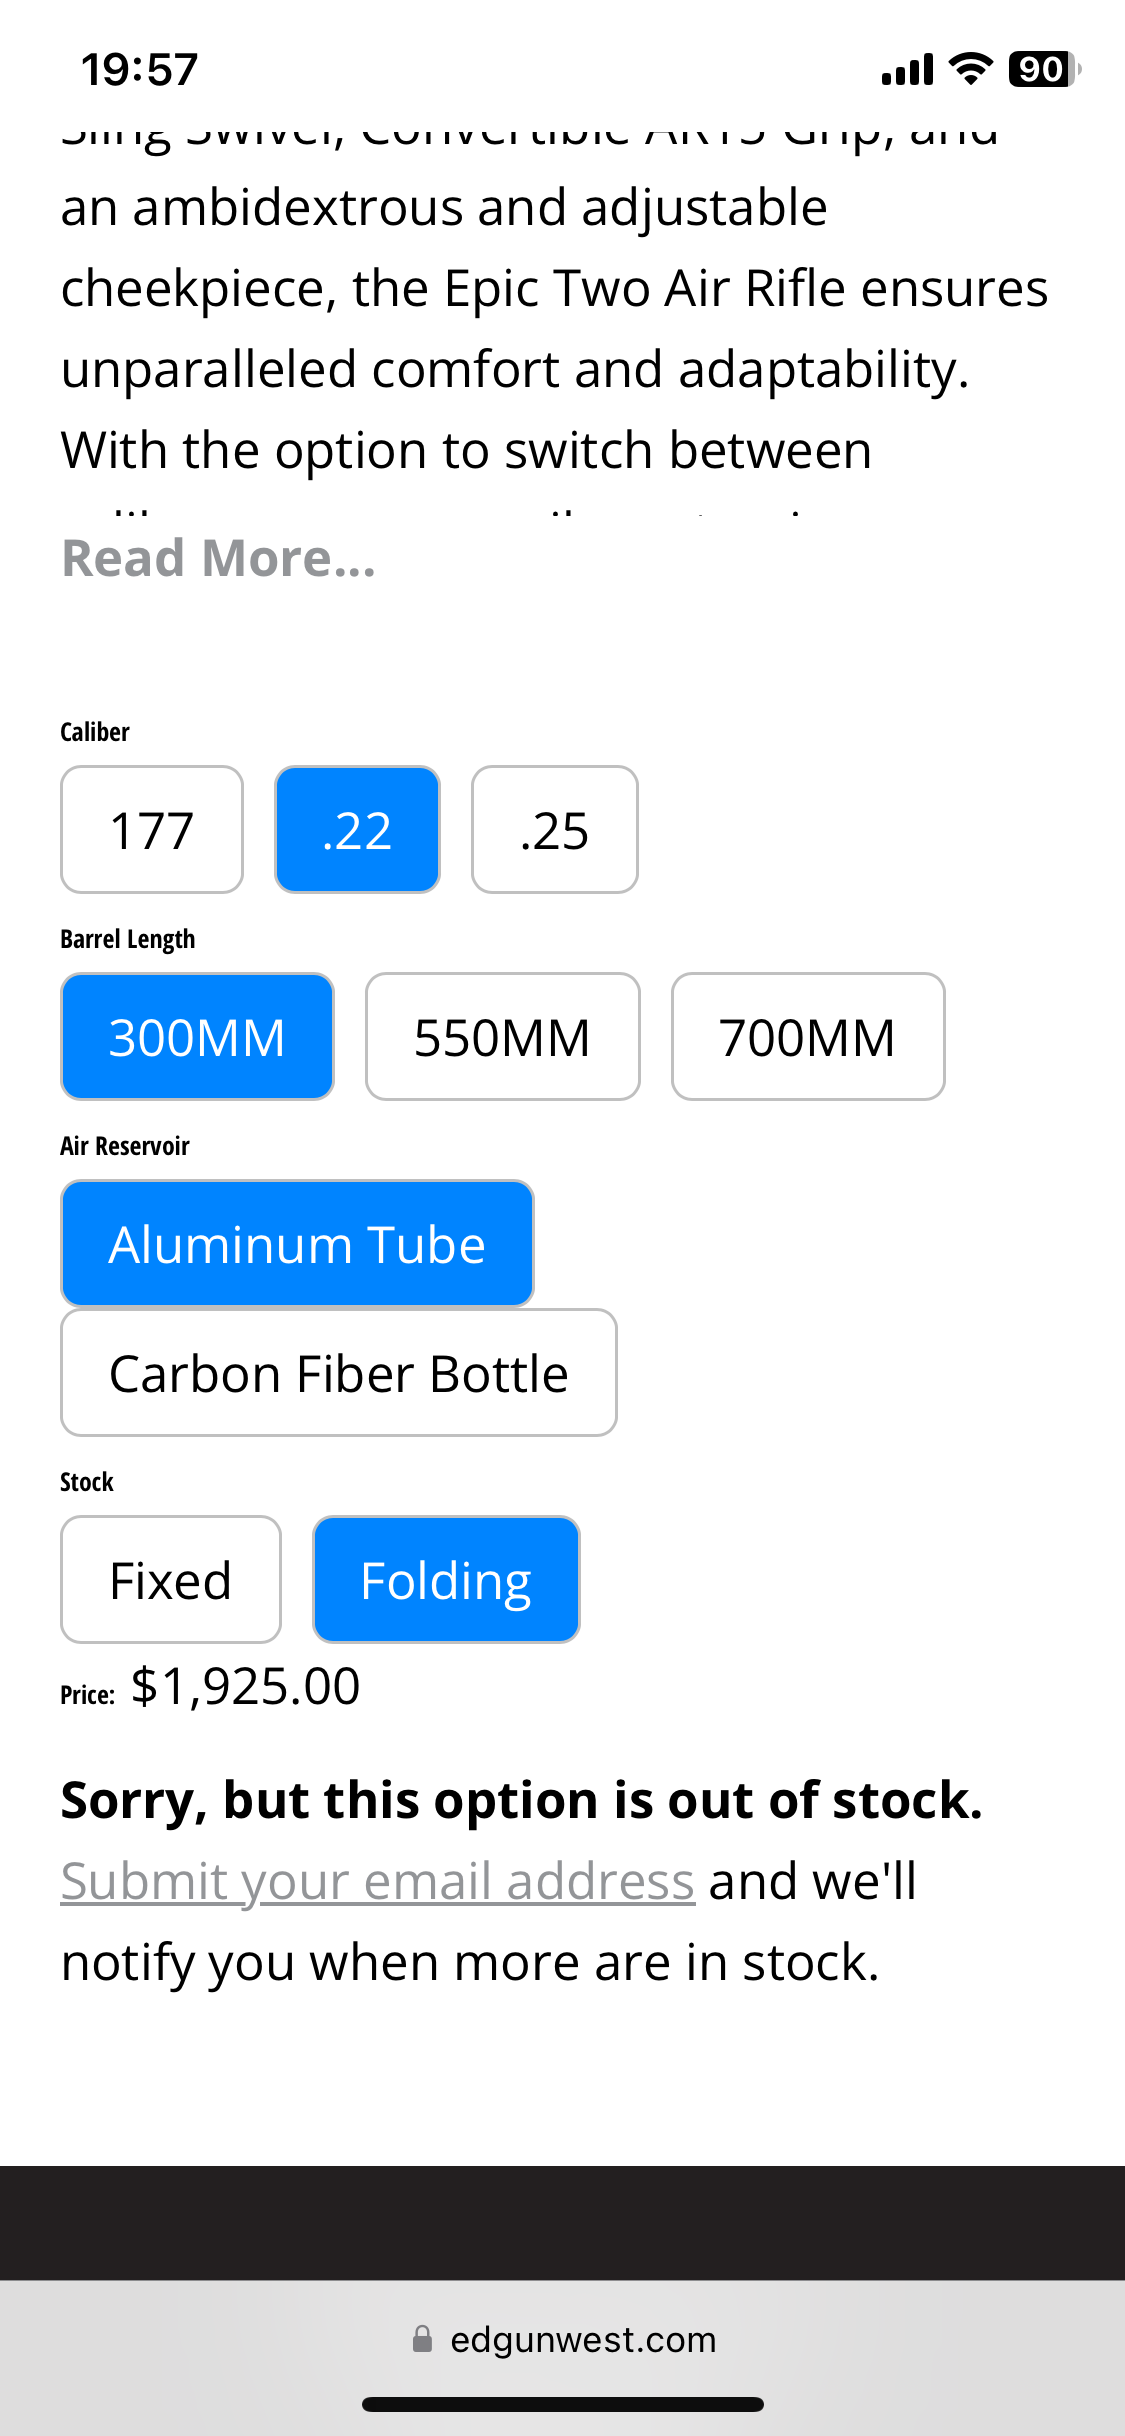
Task: Tap the lock icon beside the URL
Action: tap(423, 2338)
